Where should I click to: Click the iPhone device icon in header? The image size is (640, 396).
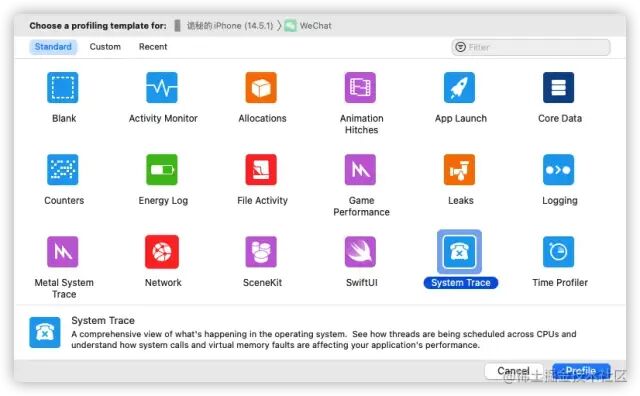(x=177, y=26)
